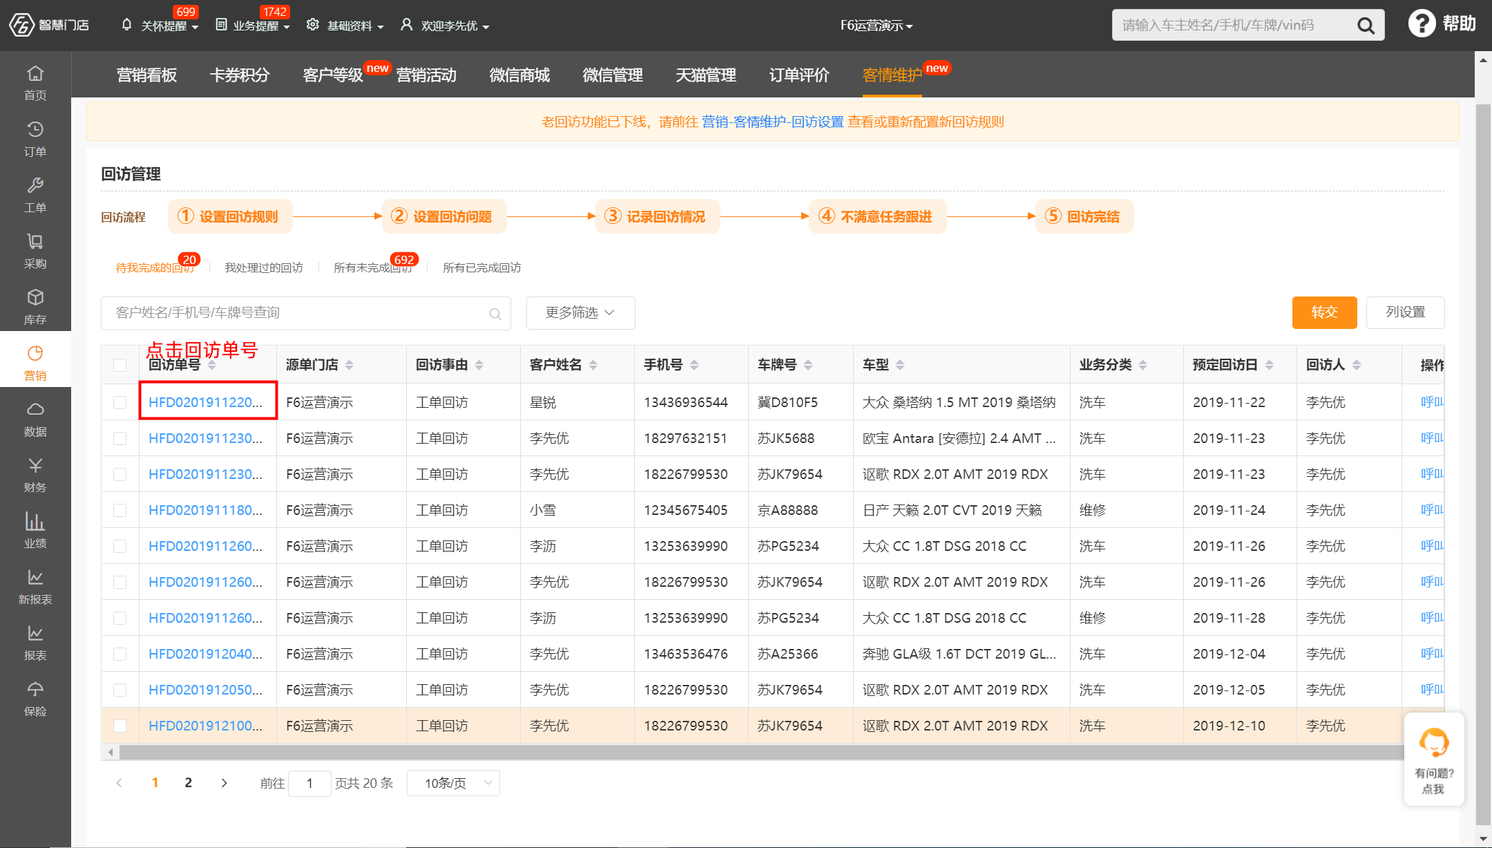The width and height of the screenshot is (1492, 848).
Task: Expand the 基础资料 dropdown
Action: tap(346, 26)
